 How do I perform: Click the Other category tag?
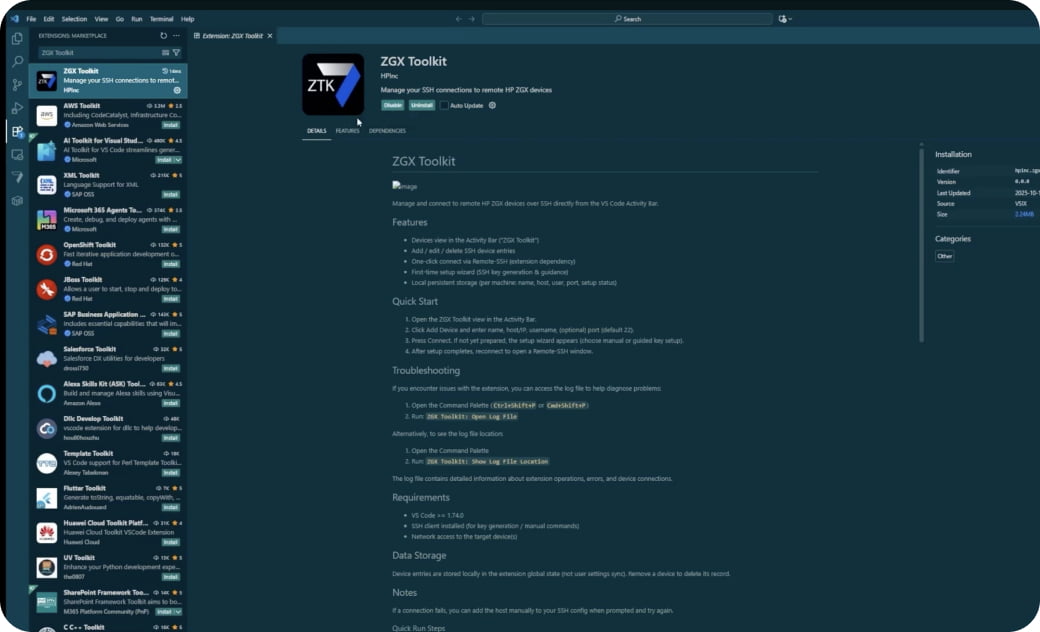click(944, 256)
